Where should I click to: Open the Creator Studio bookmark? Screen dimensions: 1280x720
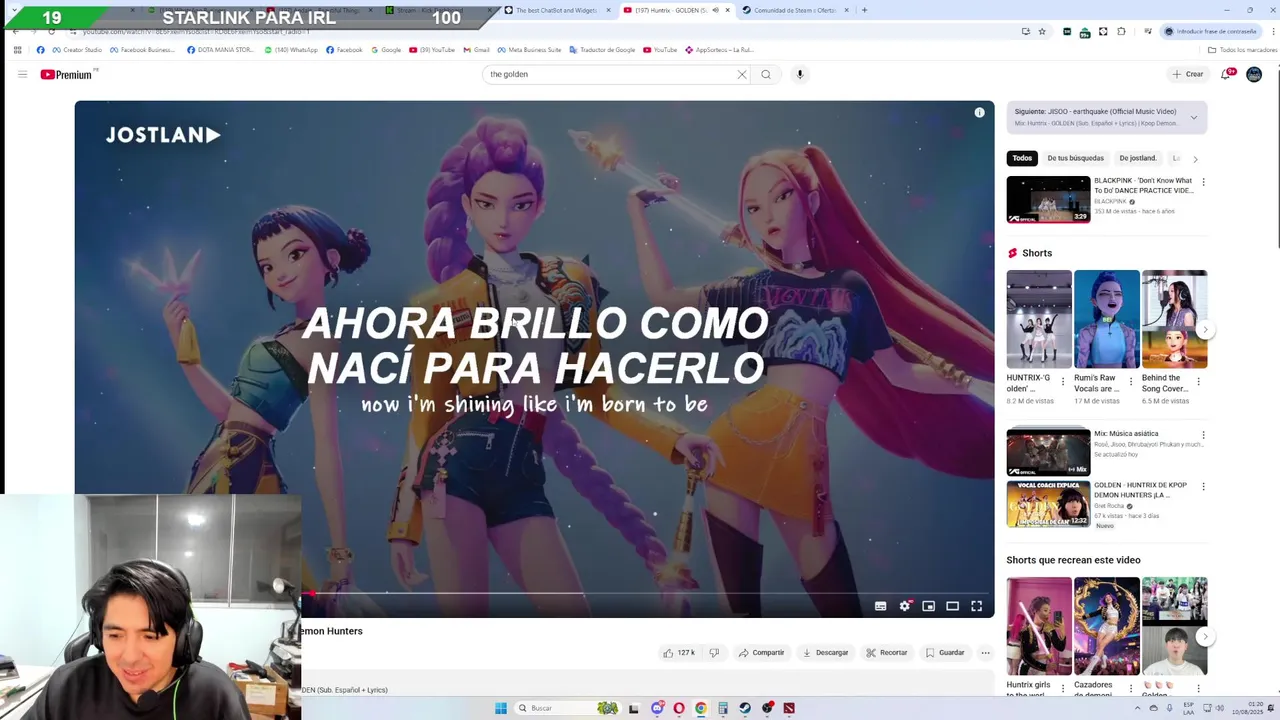pos(77,50)
